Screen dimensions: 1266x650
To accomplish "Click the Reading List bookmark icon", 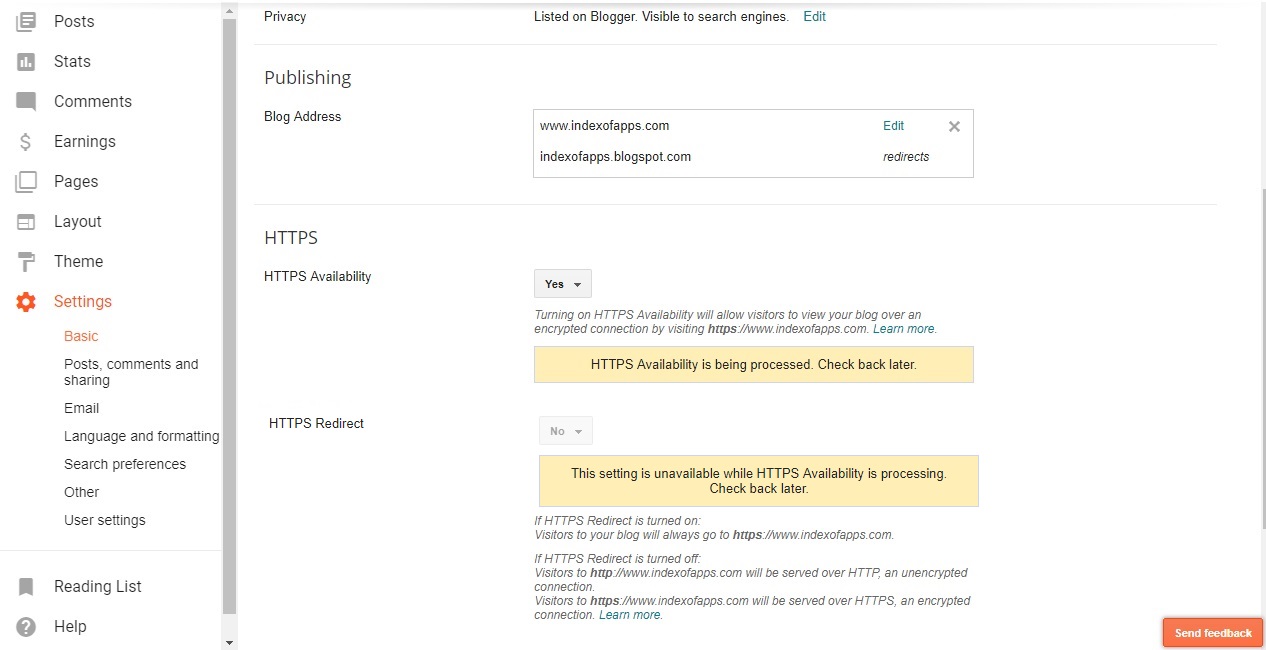I will [26, 586].
